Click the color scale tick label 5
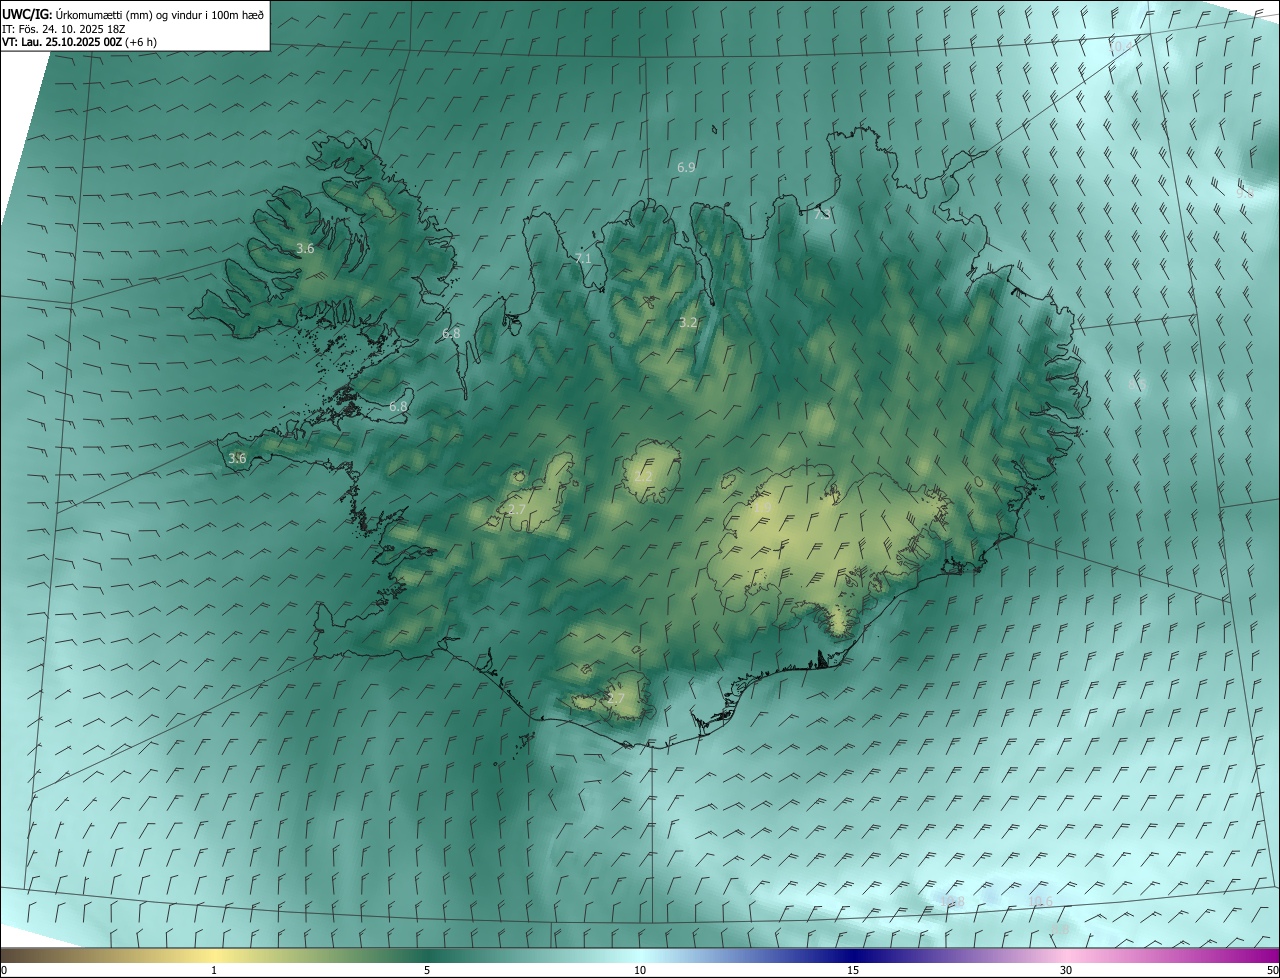 427,970
